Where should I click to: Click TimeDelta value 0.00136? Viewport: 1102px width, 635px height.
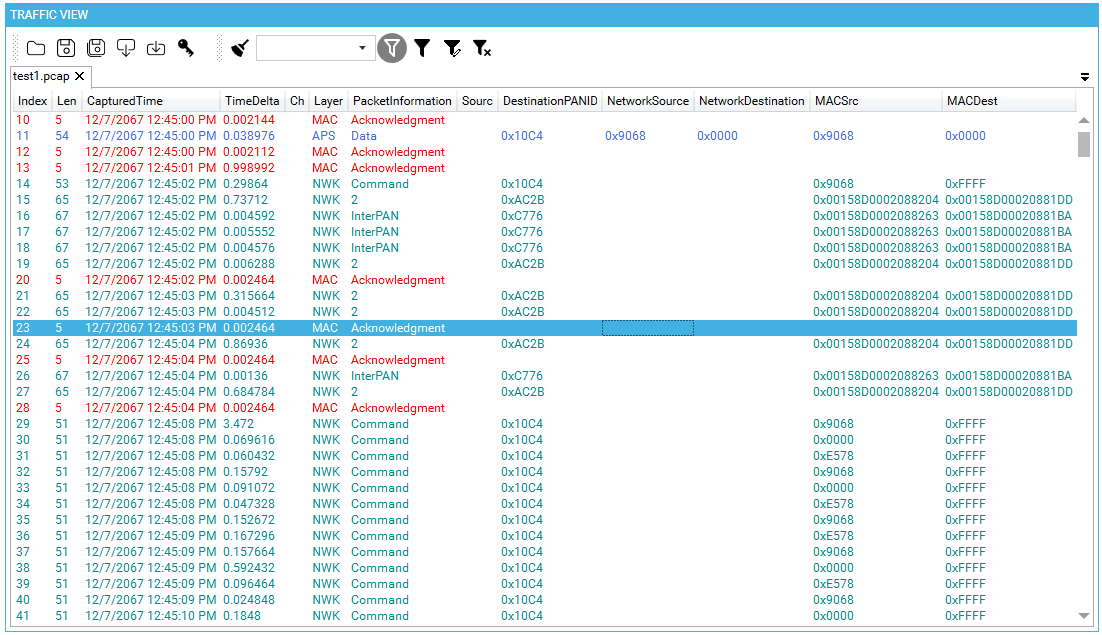(245, 376)
